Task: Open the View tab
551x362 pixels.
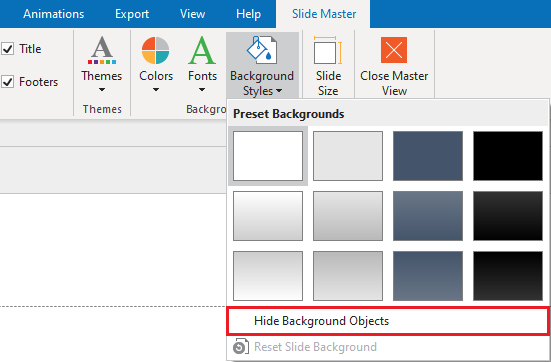Action: (x=193, y=14)
